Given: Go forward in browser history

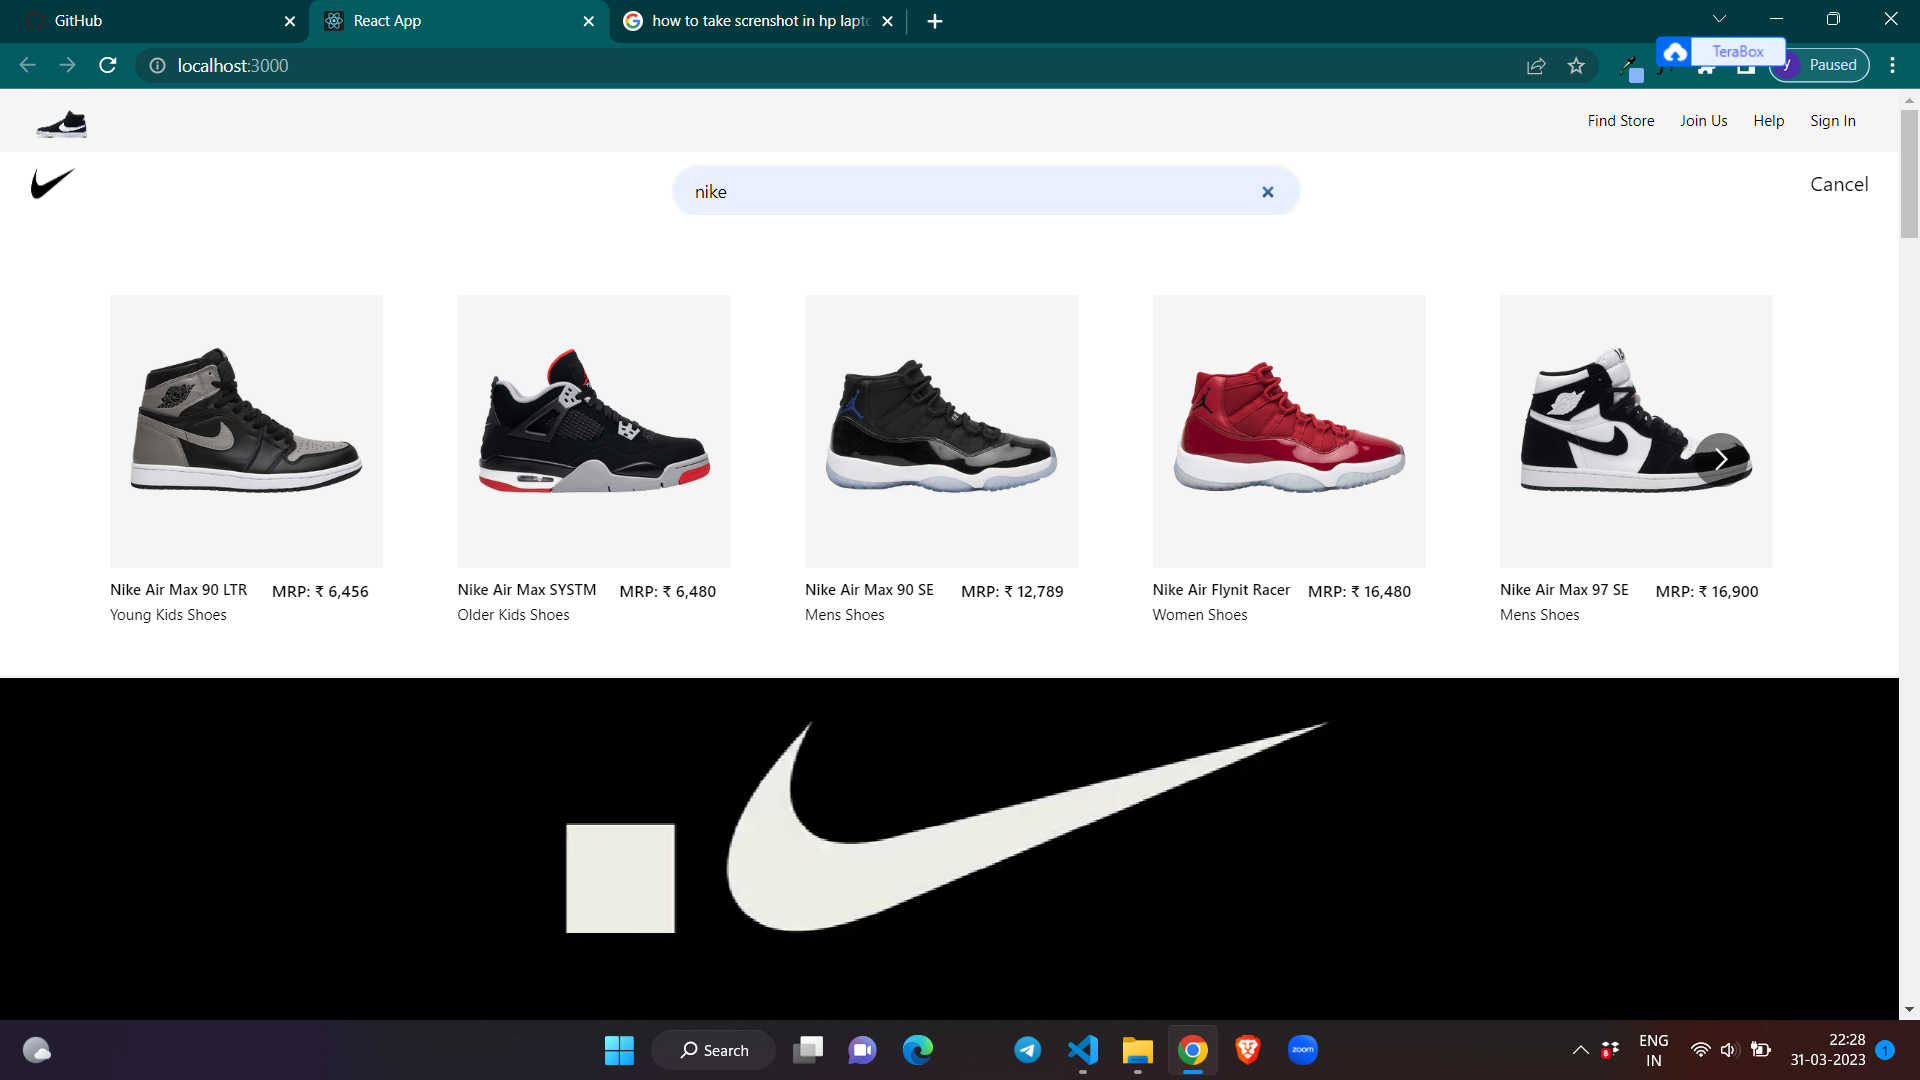Looking at the screenshot, I should coord(67,65).
